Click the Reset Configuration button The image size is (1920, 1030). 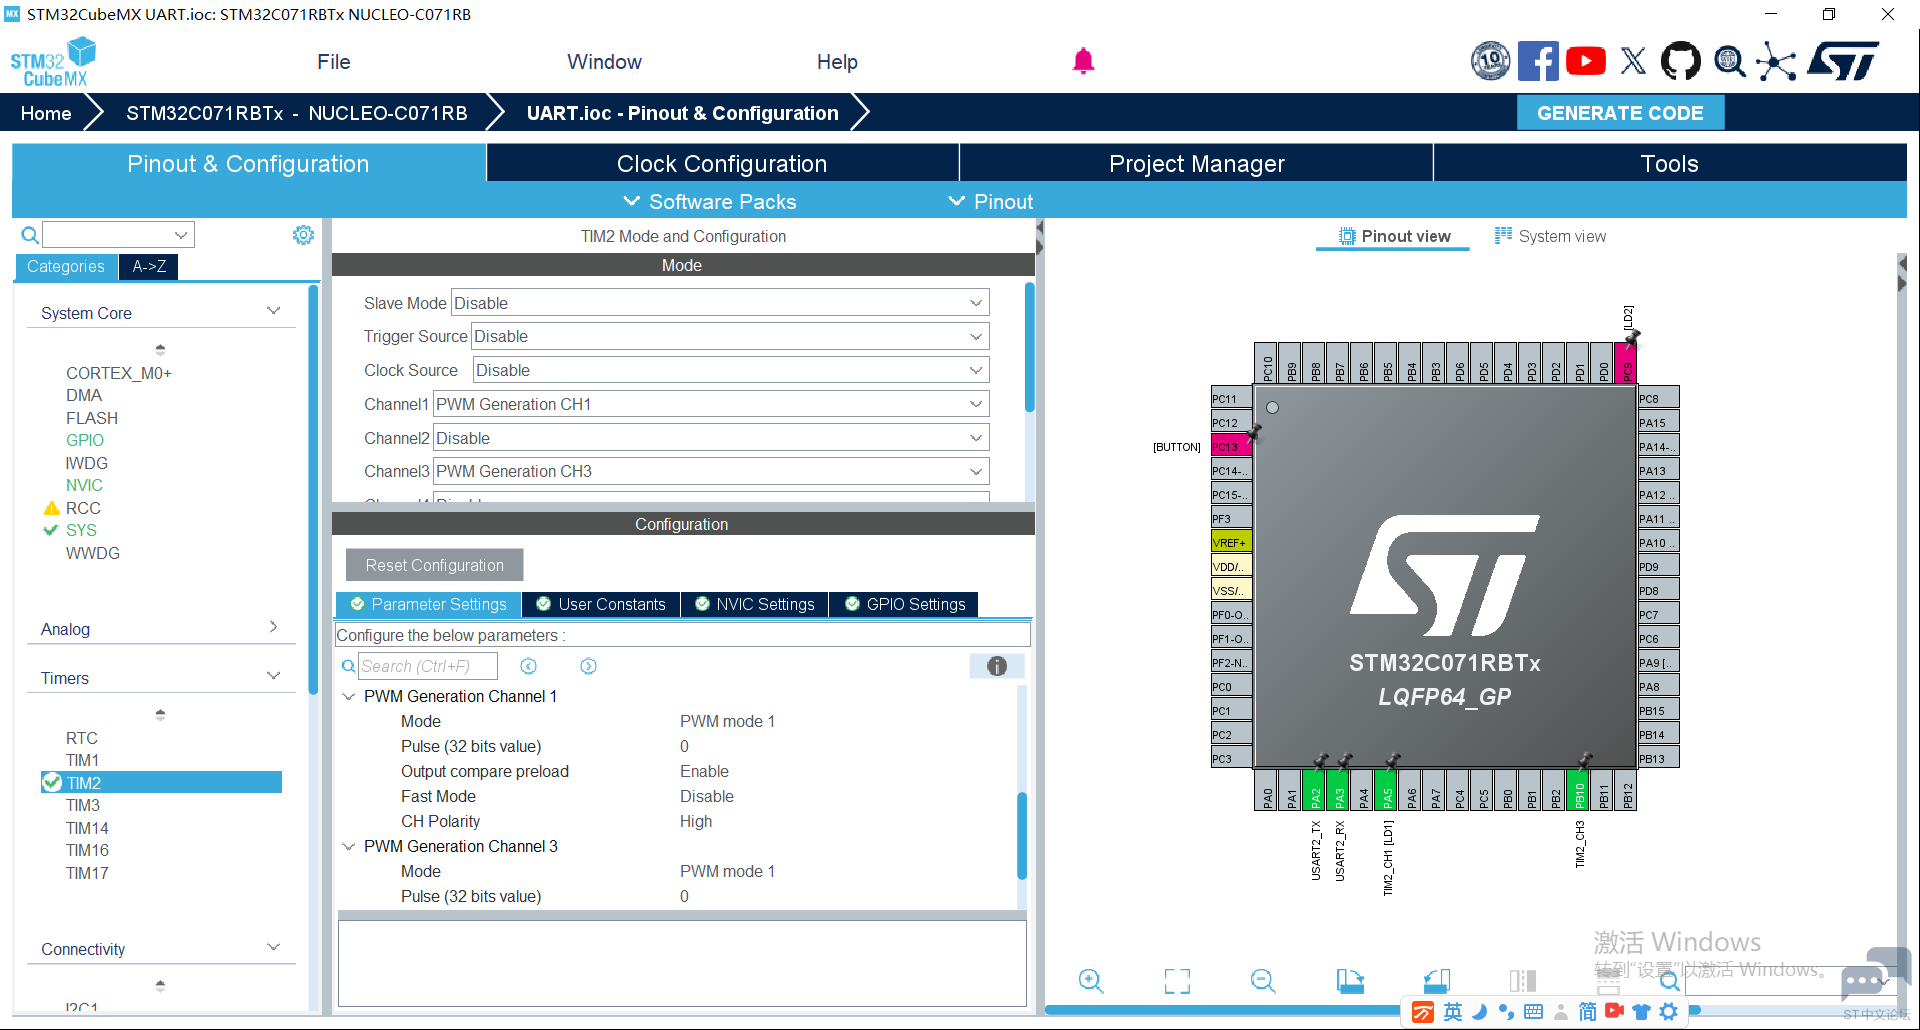[x=435, y=565]
